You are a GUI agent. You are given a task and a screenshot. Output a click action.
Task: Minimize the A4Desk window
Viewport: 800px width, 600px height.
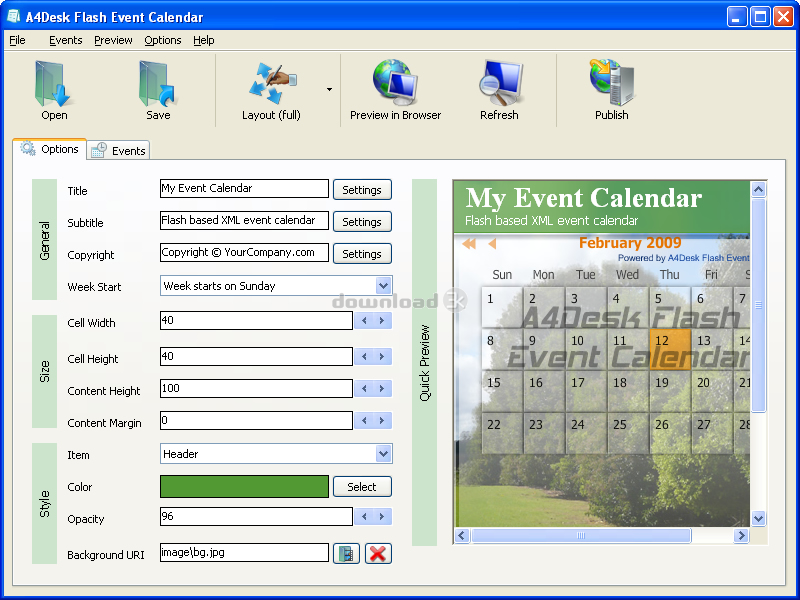point(736,17)
